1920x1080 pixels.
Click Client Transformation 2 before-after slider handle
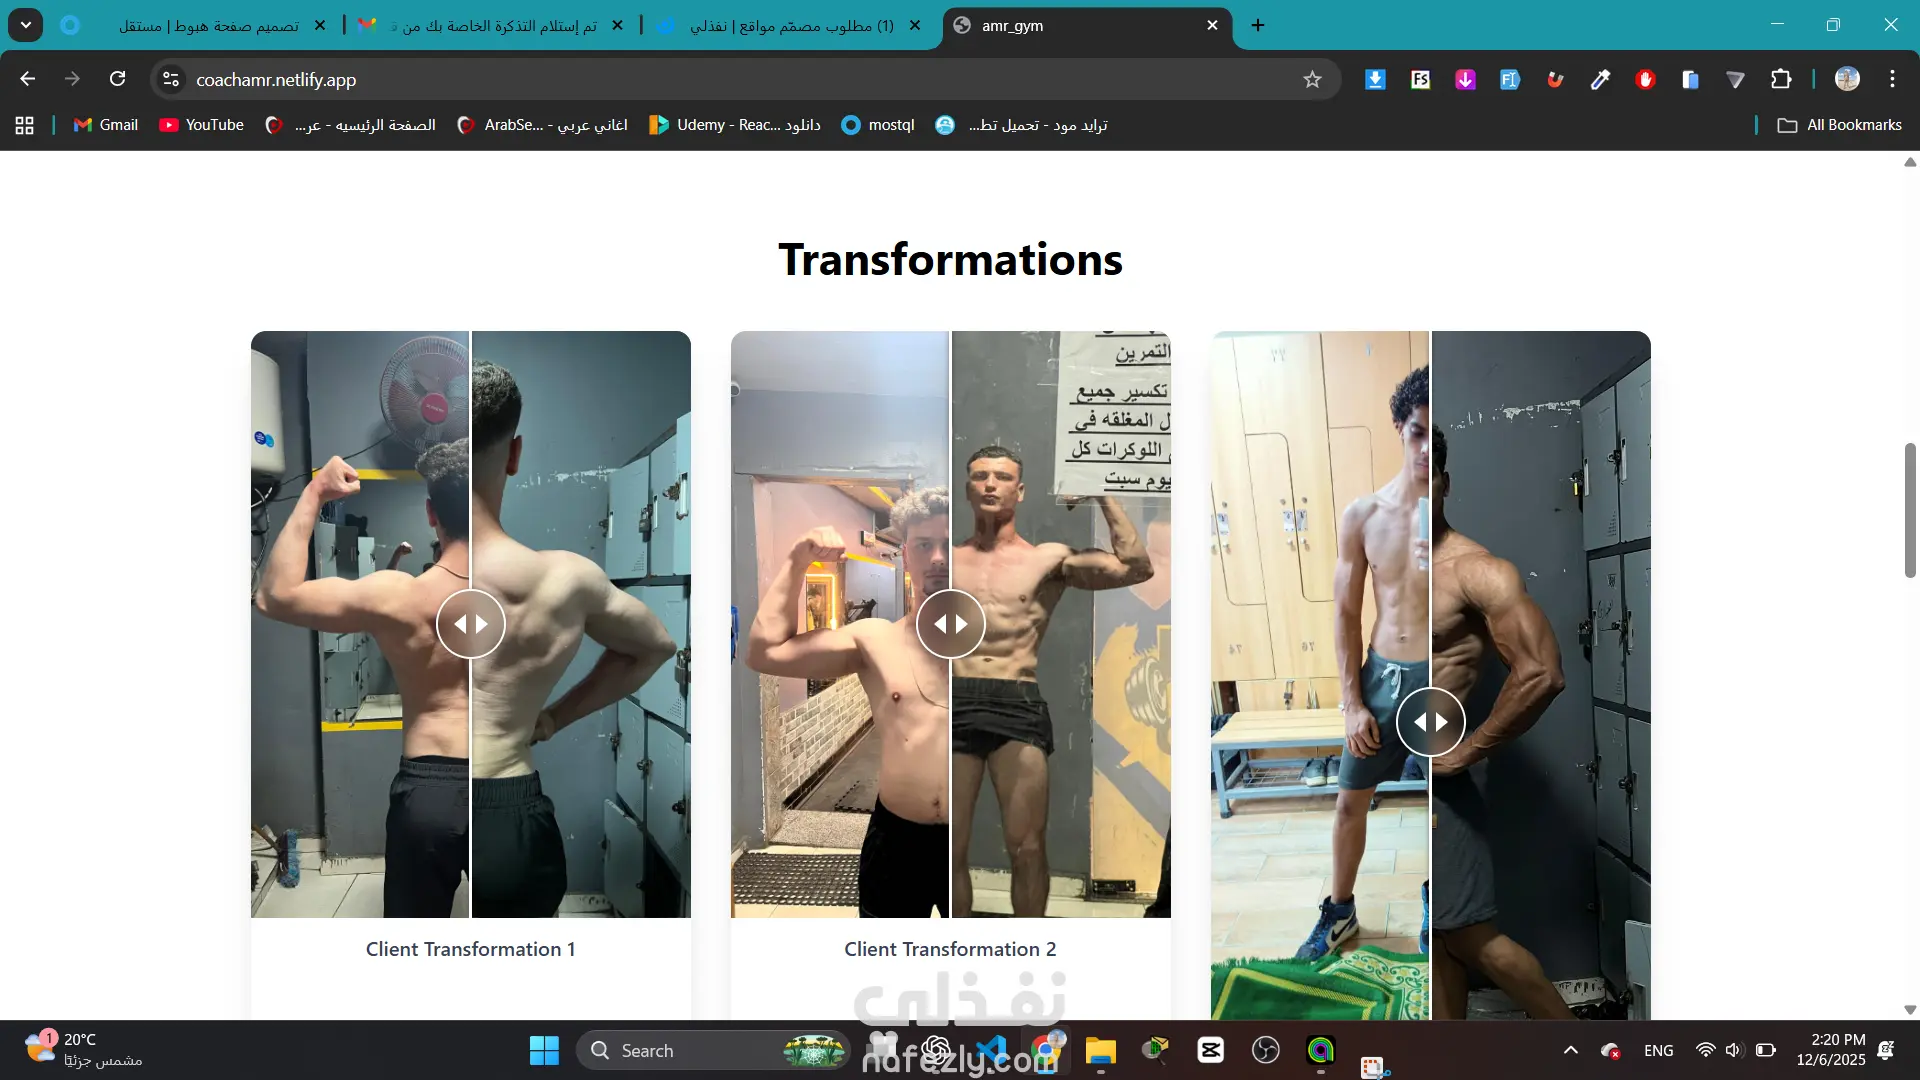(950, 624)
